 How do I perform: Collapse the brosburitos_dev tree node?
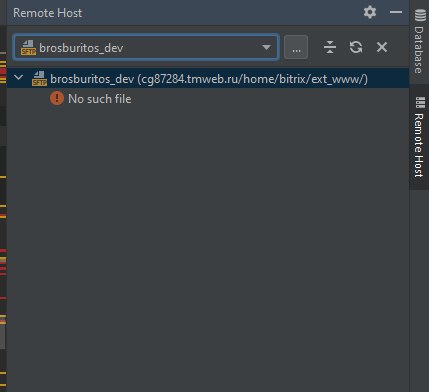tap(19, 78)
